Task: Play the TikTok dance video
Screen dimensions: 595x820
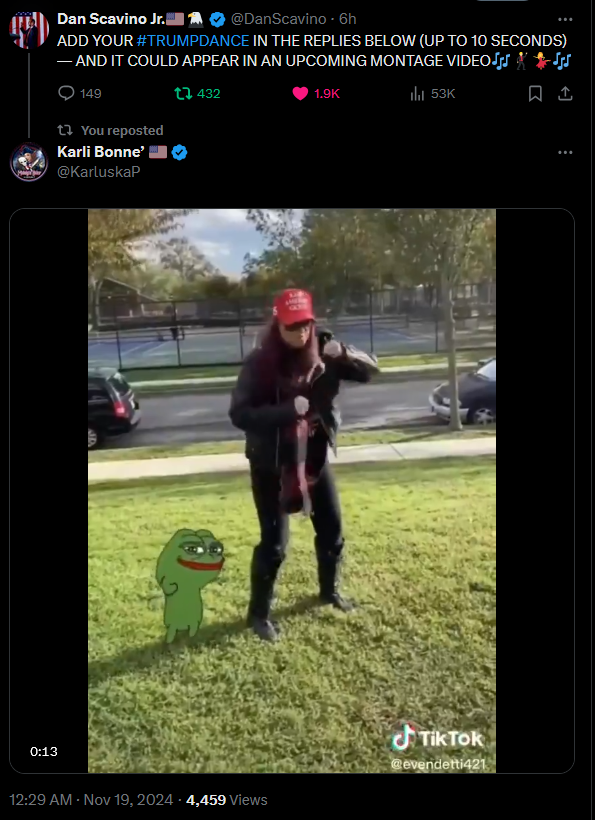Action: [292, 491]
